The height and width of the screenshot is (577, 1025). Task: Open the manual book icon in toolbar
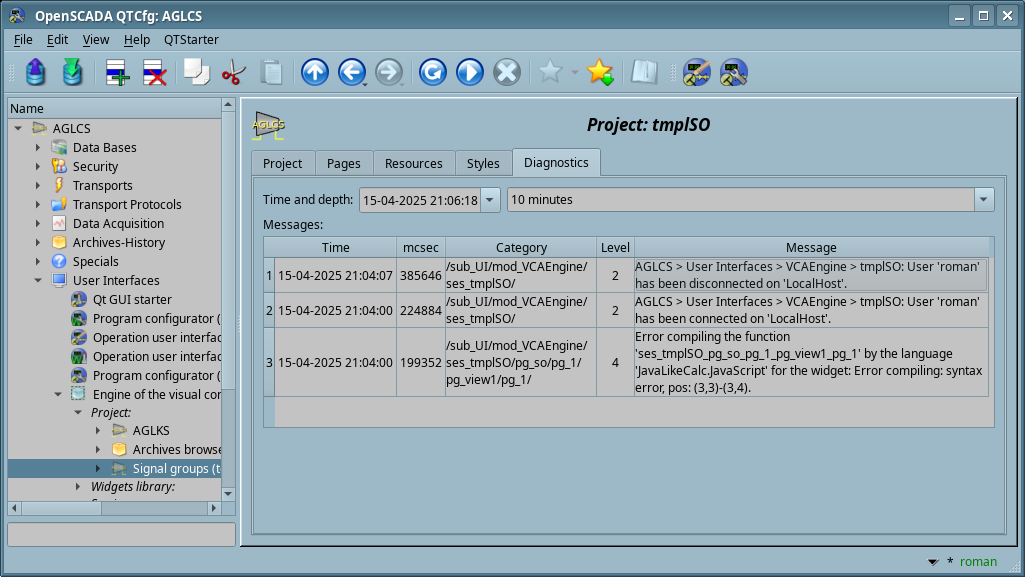644,72
